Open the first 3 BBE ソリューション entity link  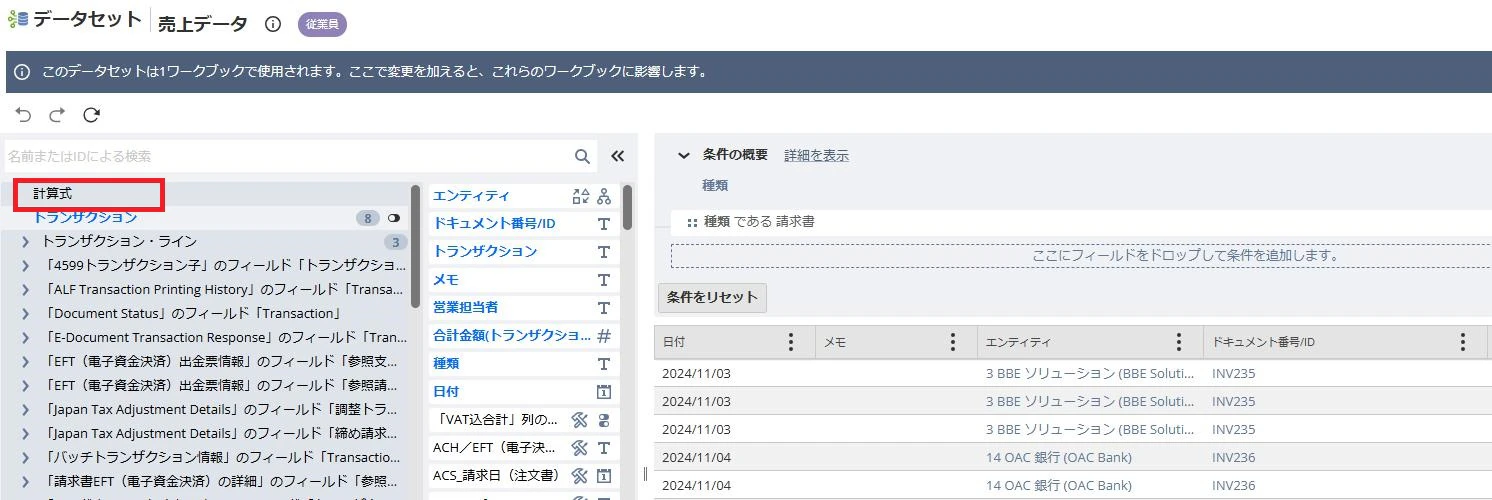(1090, 374)
